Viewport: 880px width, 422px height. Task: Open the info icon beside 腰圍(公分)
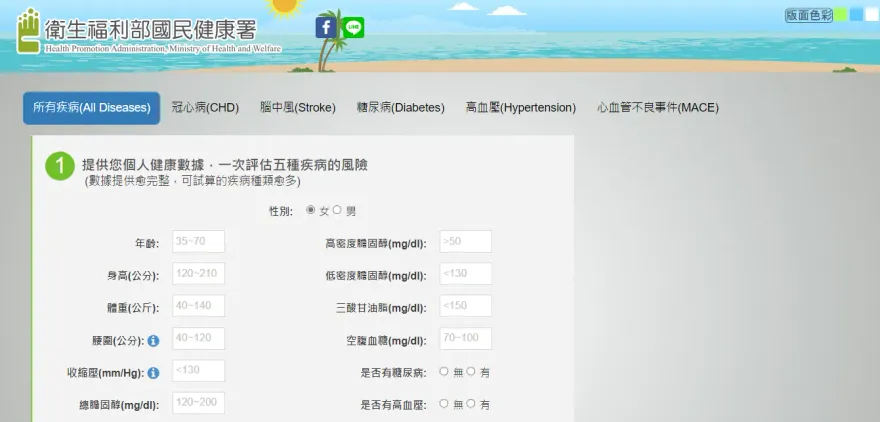click(x=154, y=341)
